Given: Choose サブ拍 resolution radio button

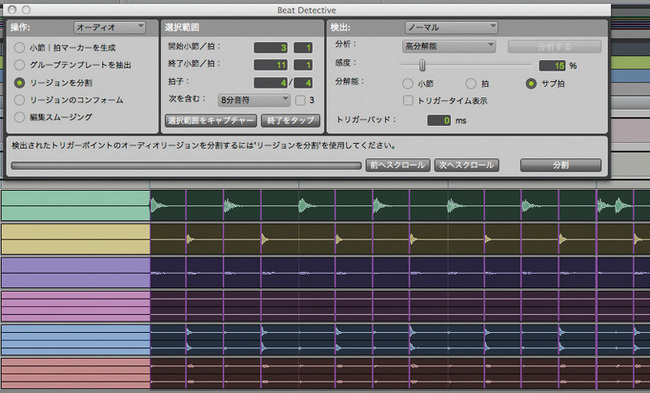Looking at the screenshot, I should click(531, 84).
